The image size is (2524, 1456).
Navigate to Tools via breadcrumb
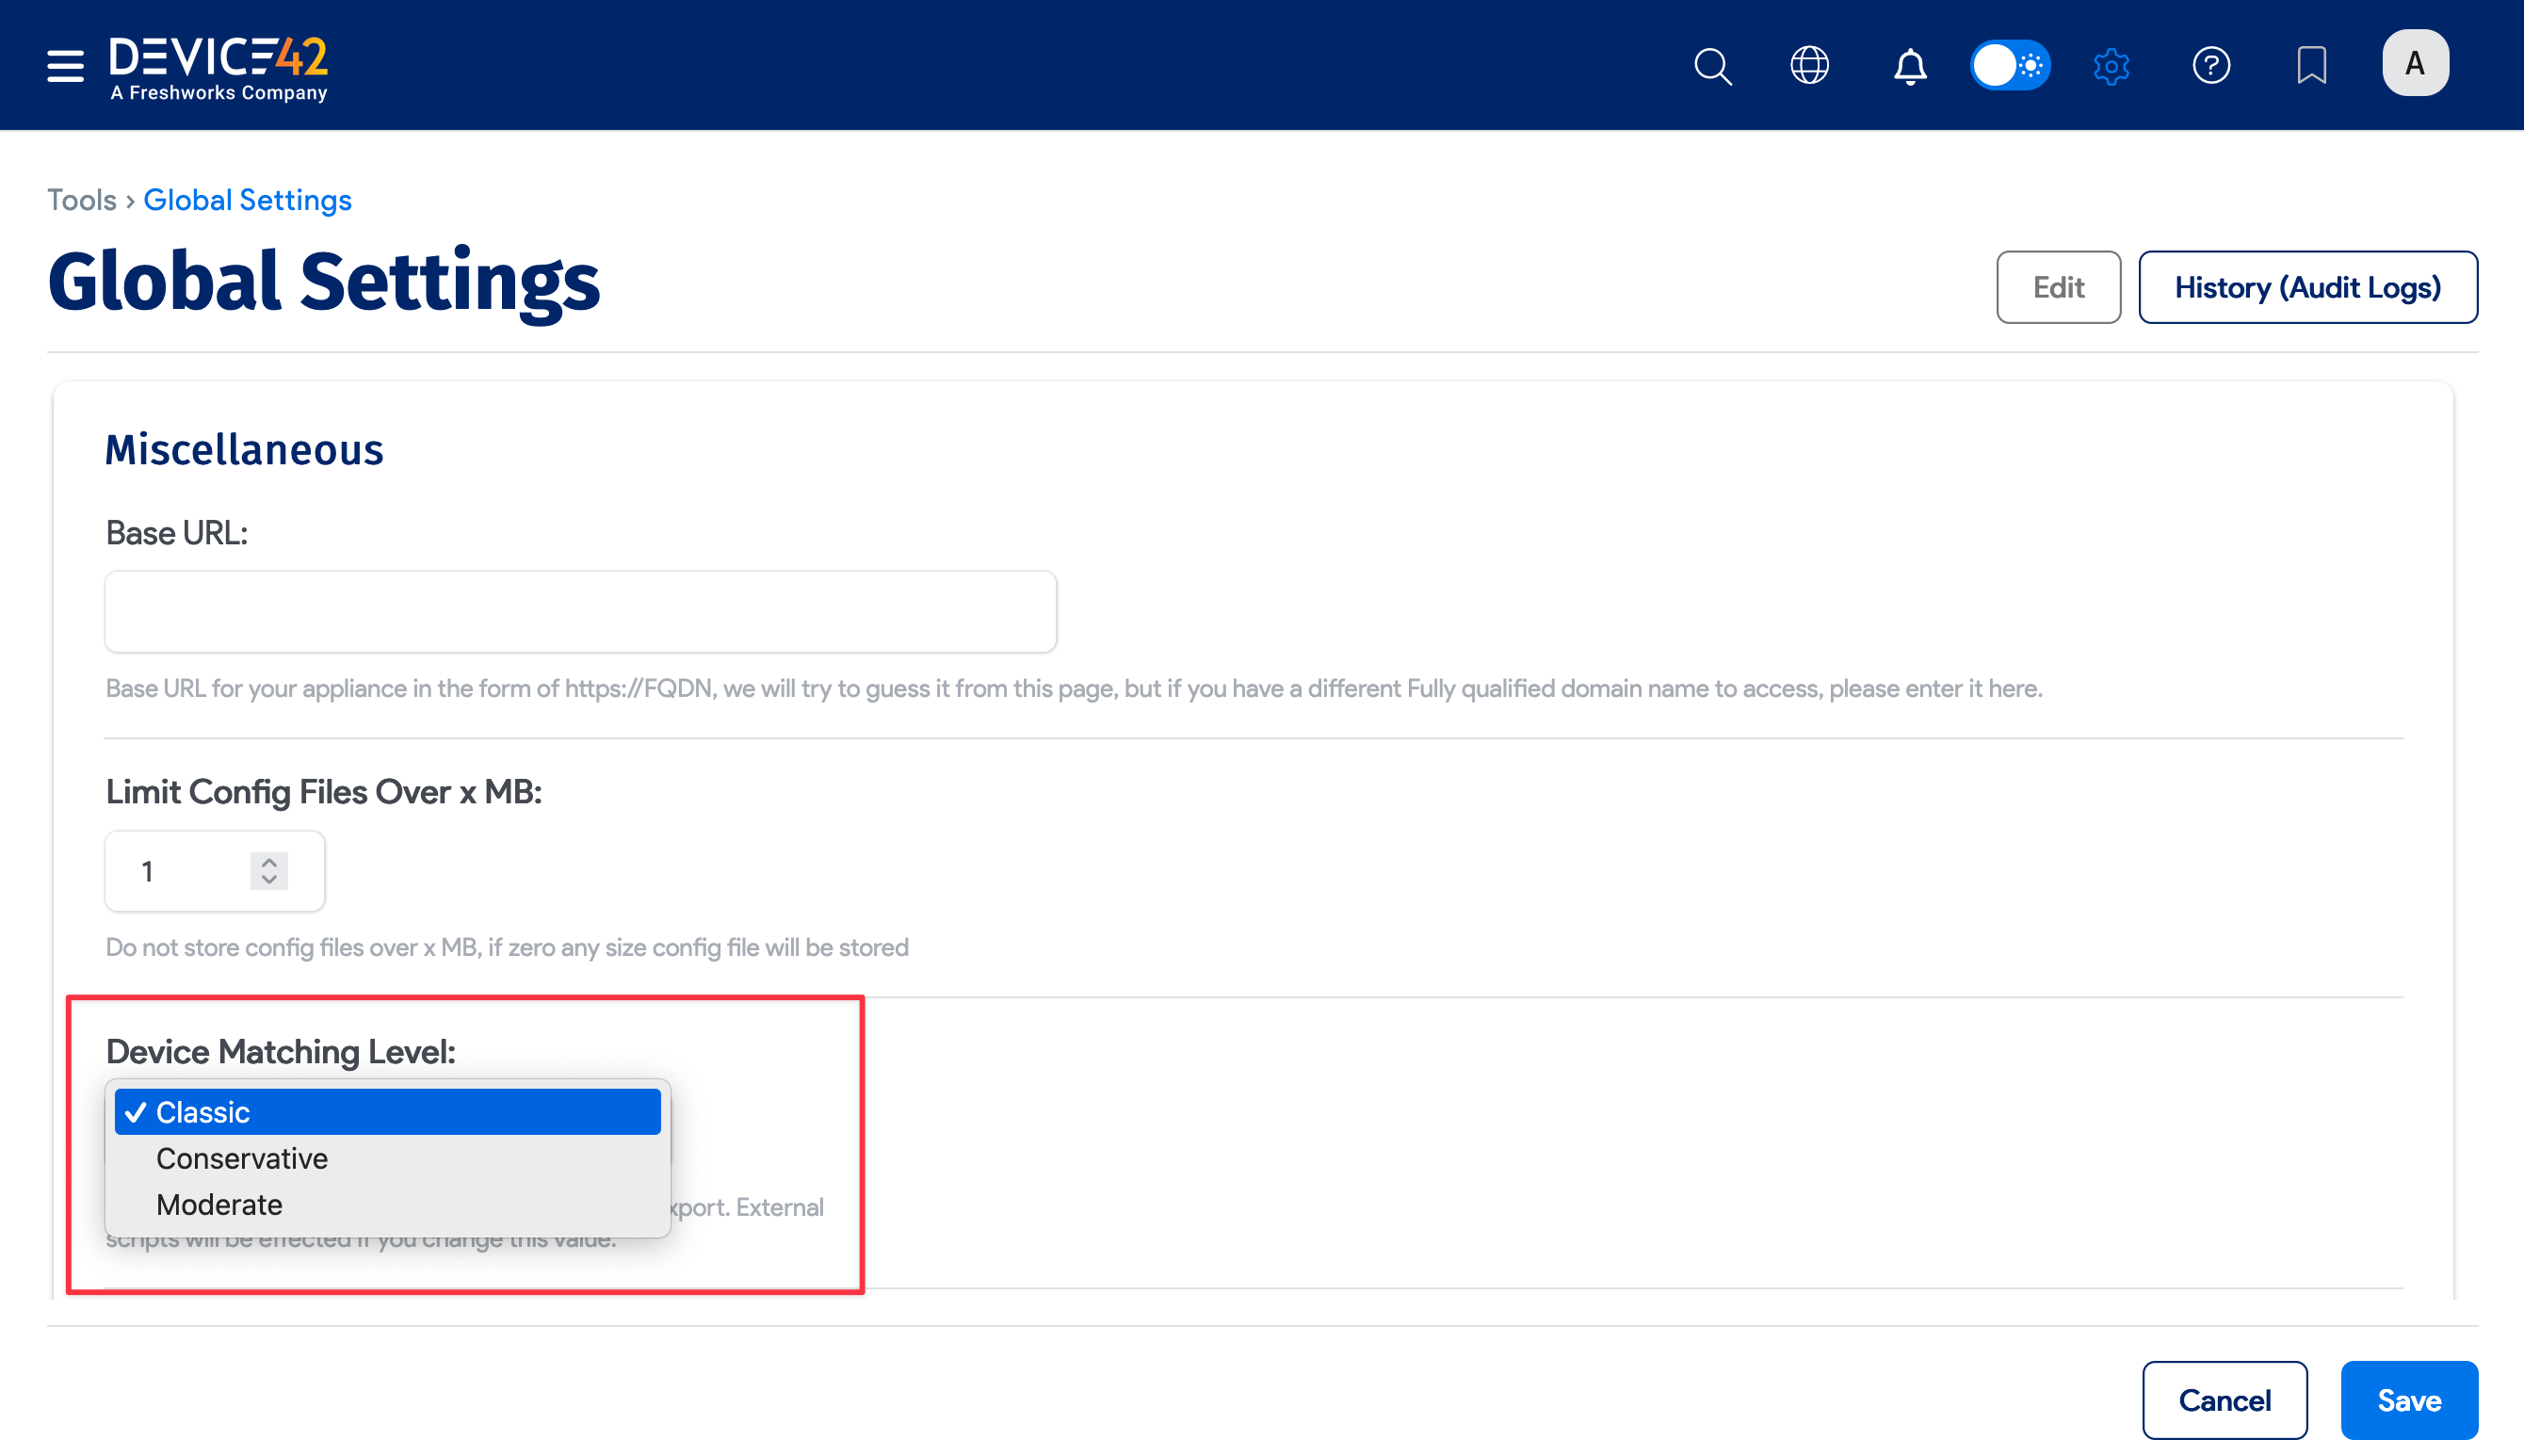click(x=82, y=200)
